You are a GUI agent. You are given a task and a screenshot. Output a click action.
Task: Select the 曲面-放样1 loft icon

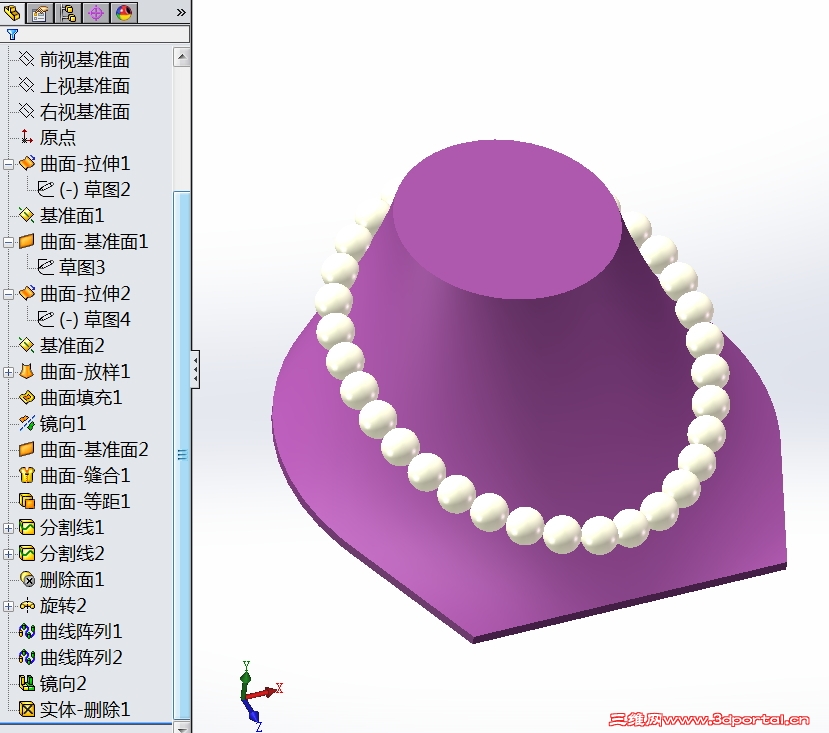[x=26, y=371]
